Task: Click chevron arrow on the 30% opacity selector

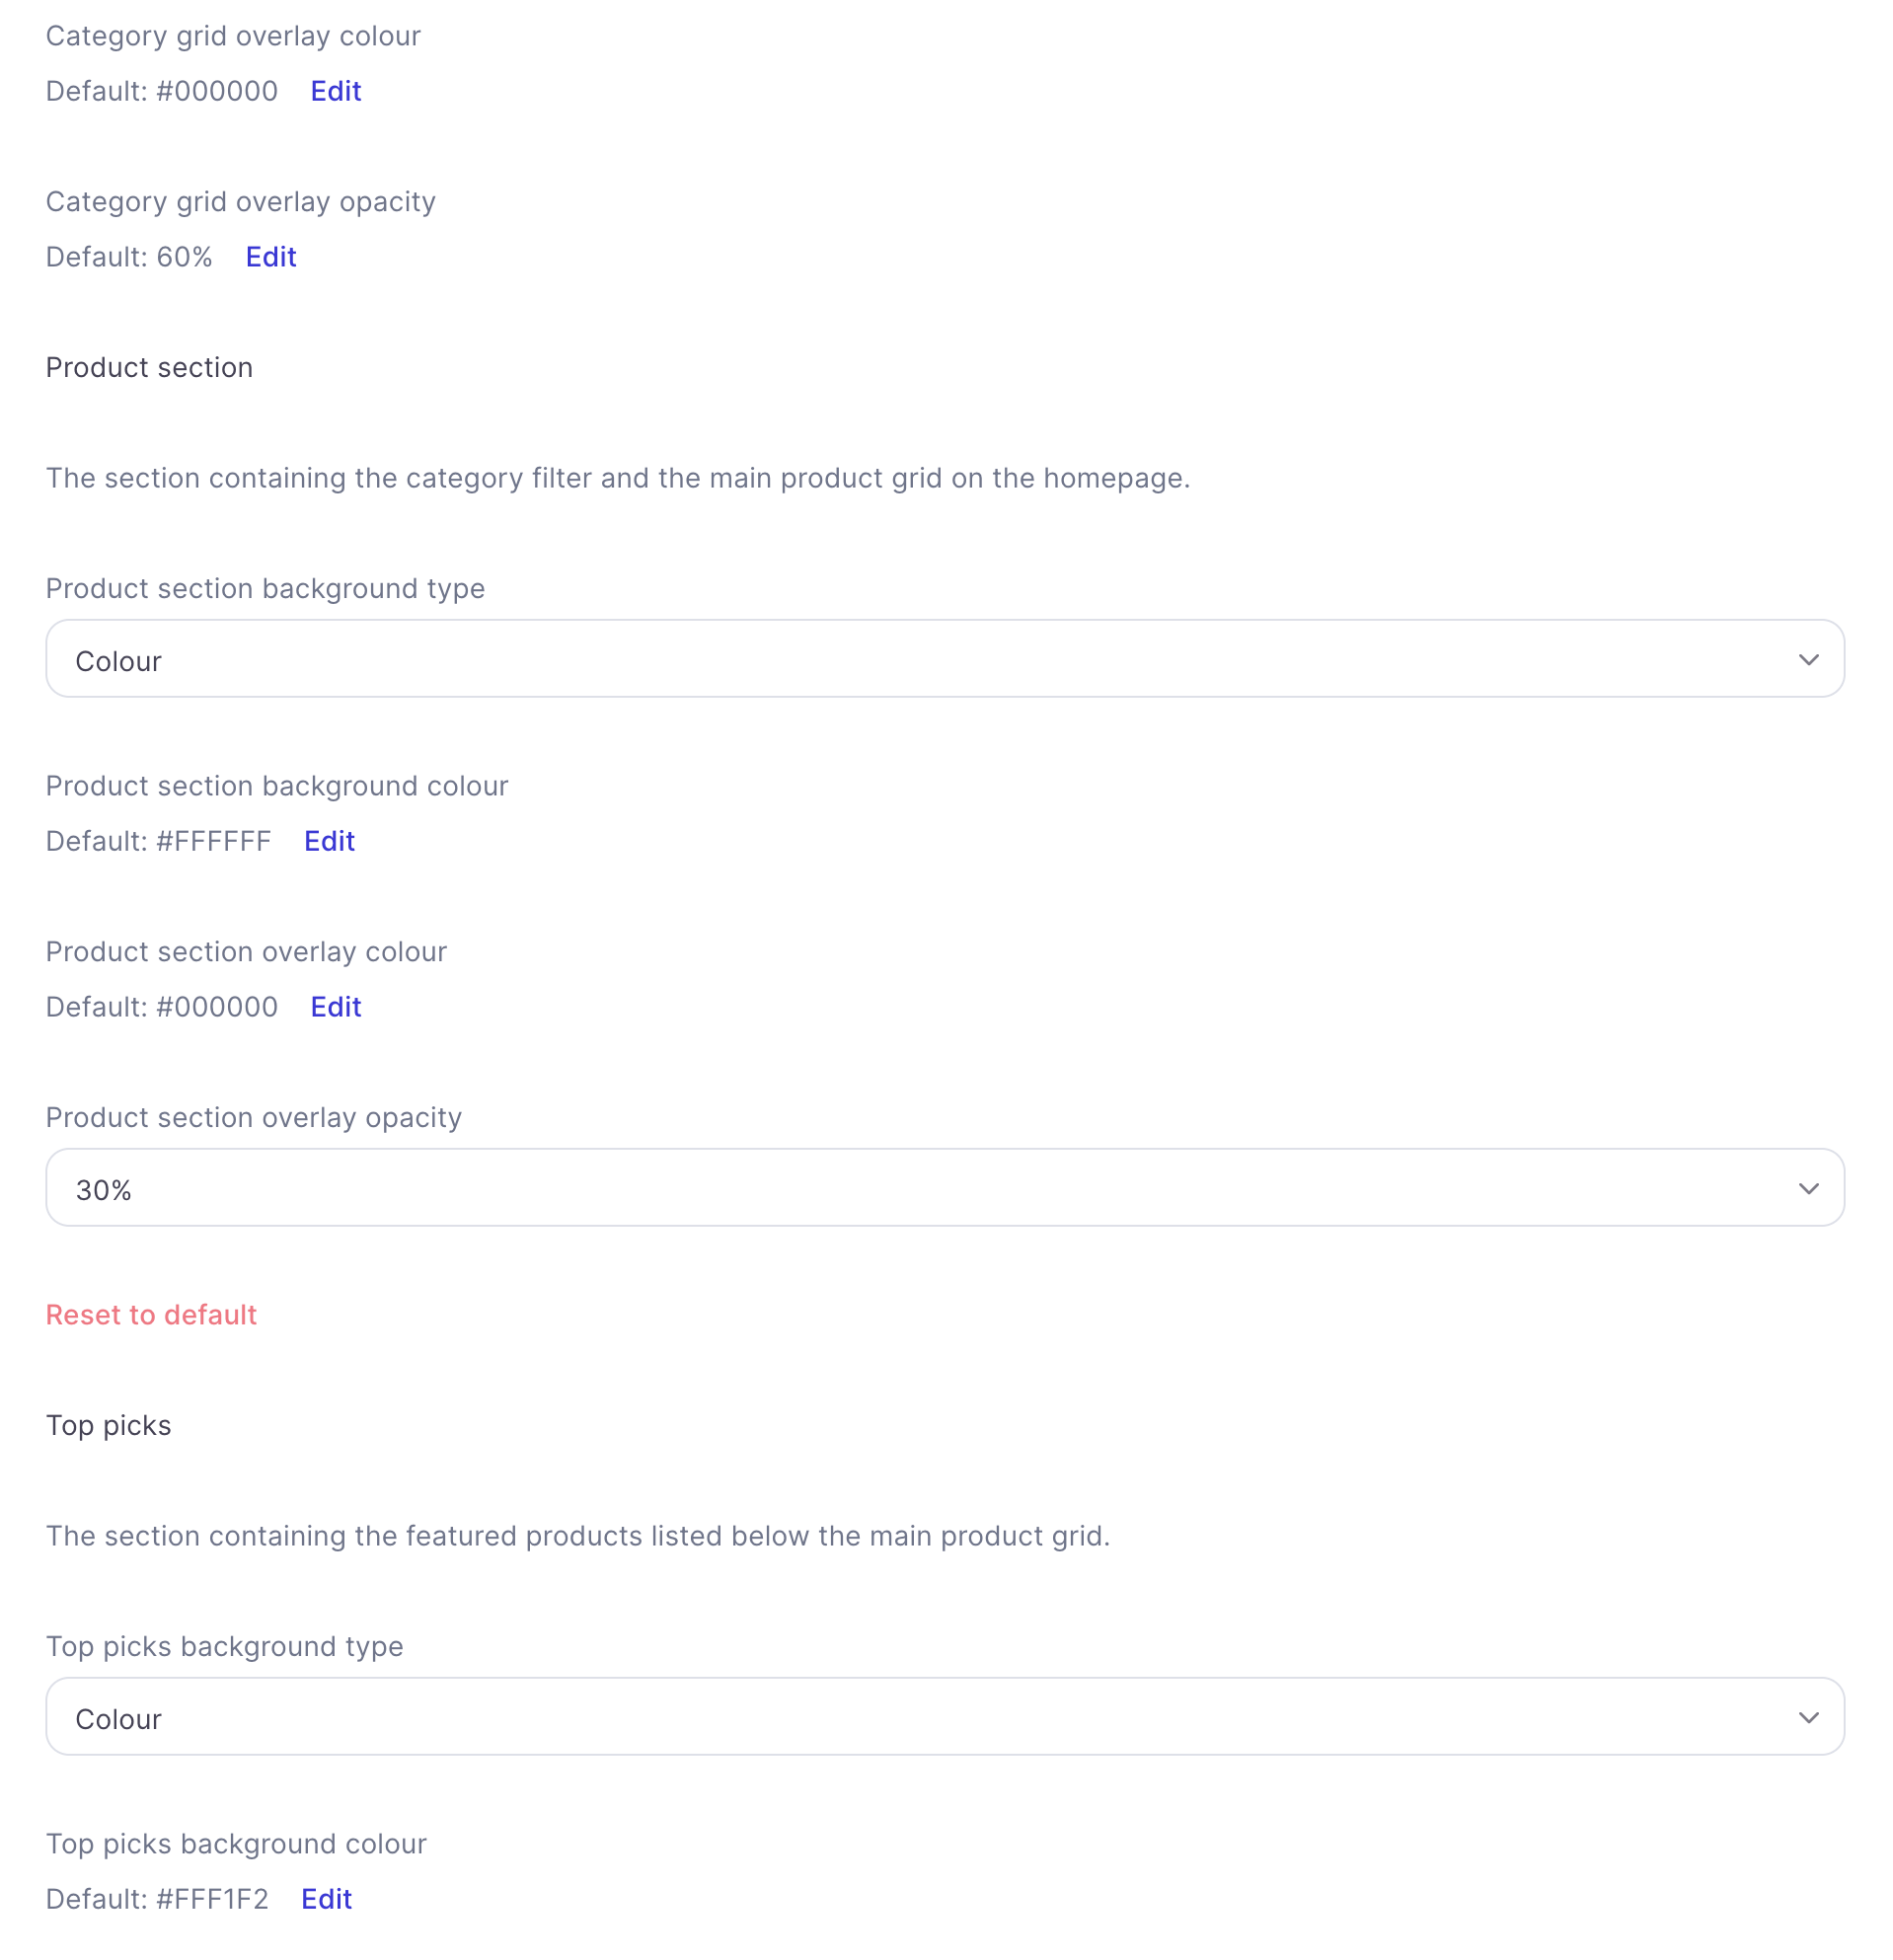Action: pos(1808,1189)
